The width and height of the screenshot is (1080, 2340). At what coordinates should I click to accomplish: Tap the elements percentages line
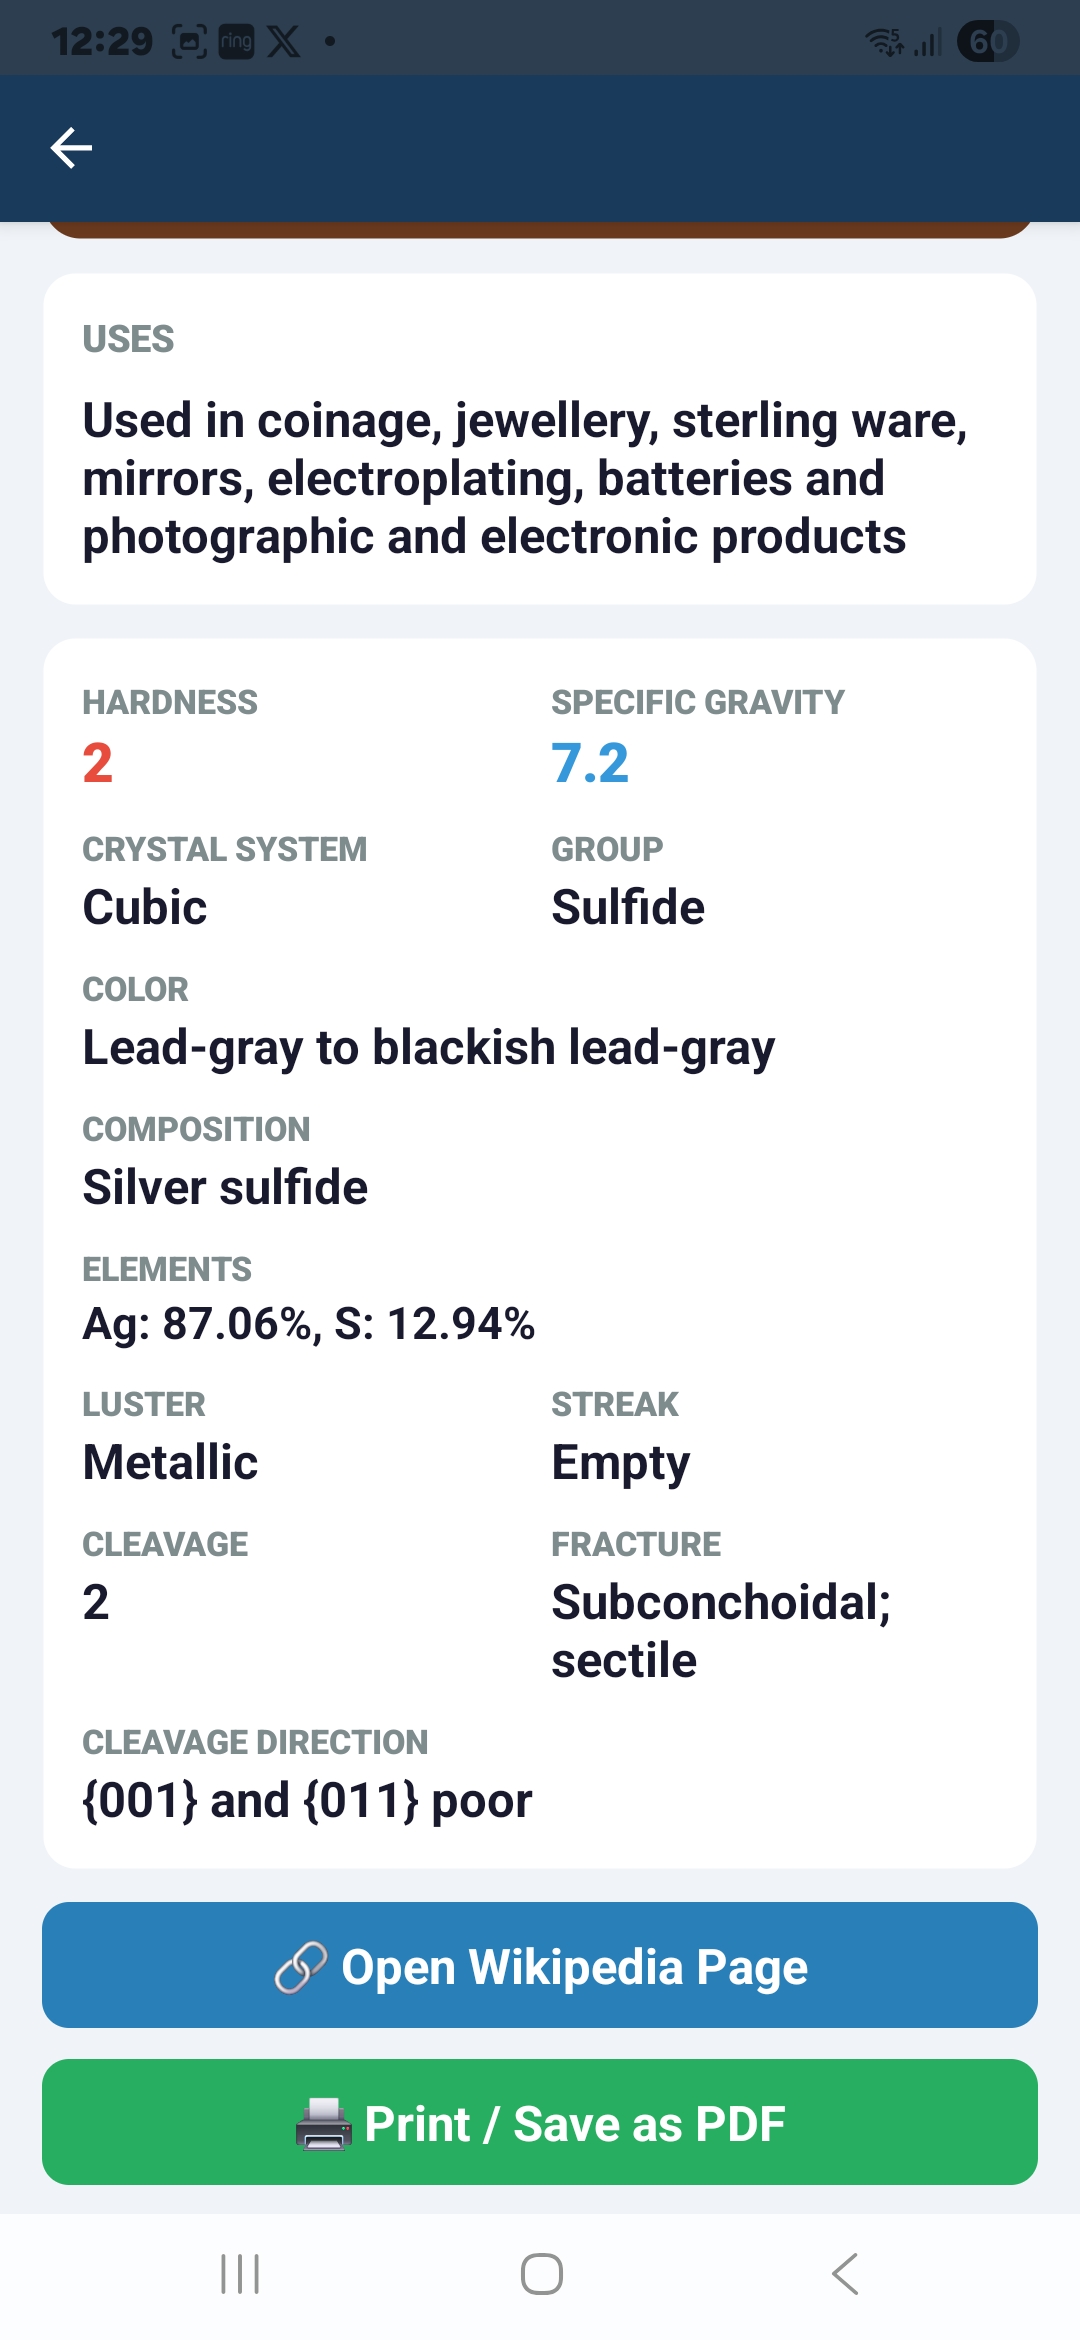pyautogui.click(x=309, y=1324)
